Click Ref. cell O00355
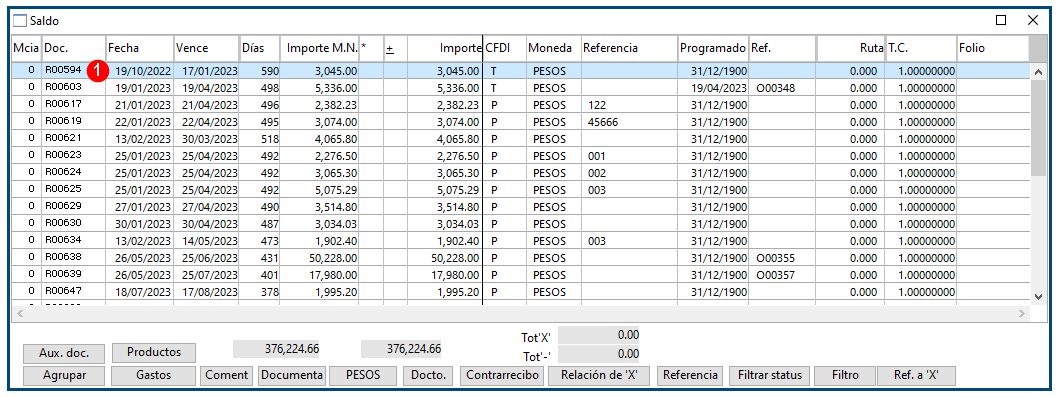The height and width of the screenshot is (397, 1059). pos(775,258)
